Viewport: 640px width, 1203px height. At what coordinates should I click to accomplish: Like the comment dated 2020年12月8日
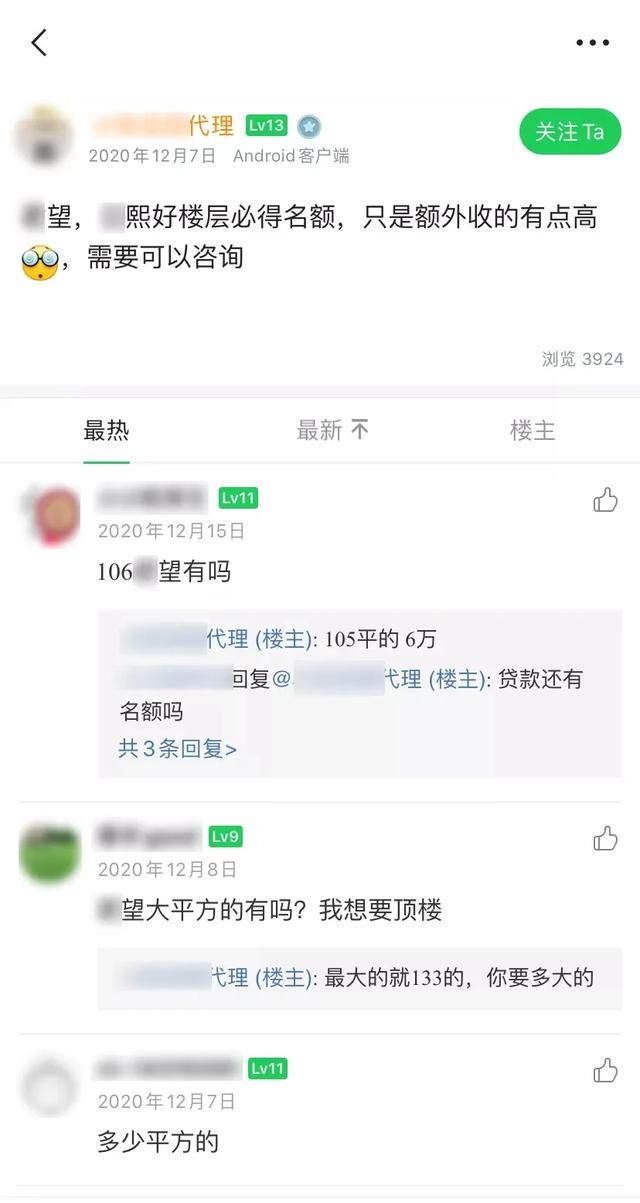605,838
